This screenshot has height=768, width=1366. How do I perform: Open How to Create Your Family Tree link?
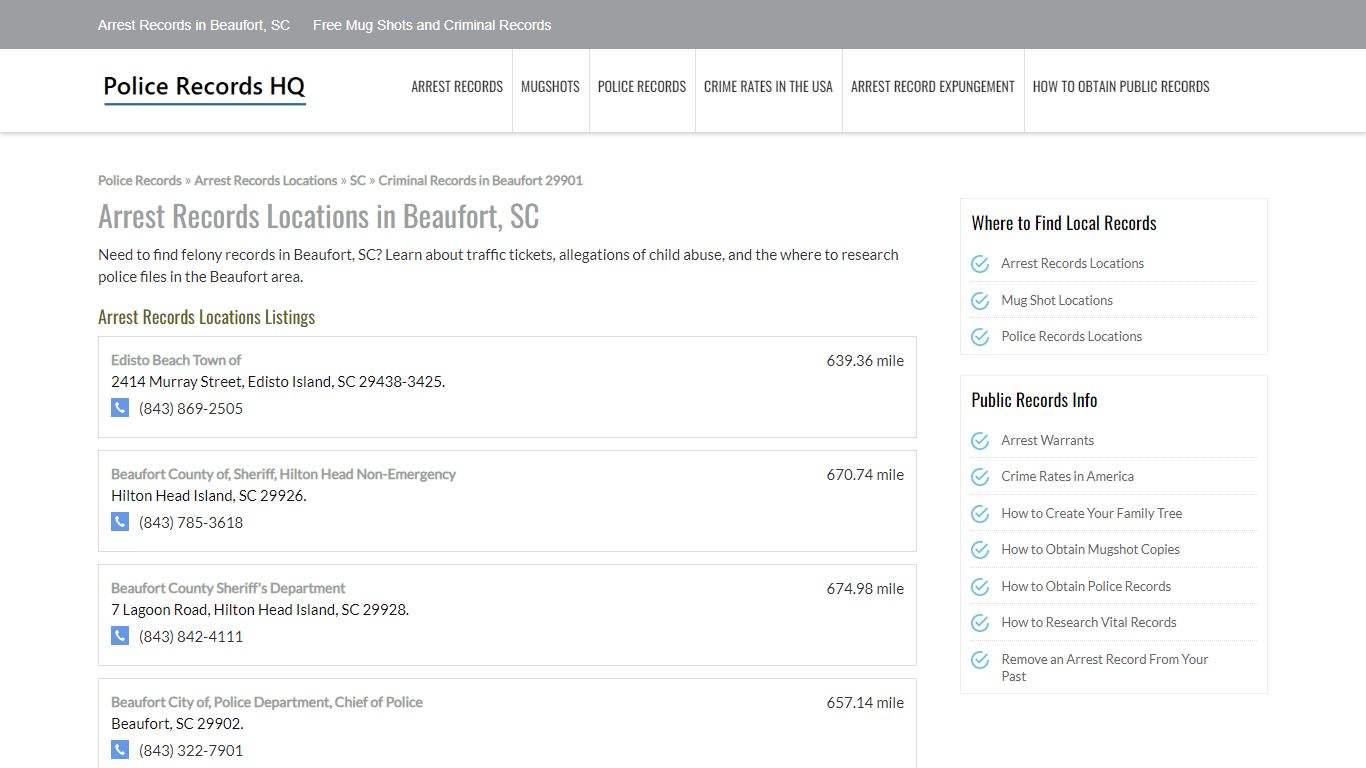pyautogui.click(x=1091, y=514)
